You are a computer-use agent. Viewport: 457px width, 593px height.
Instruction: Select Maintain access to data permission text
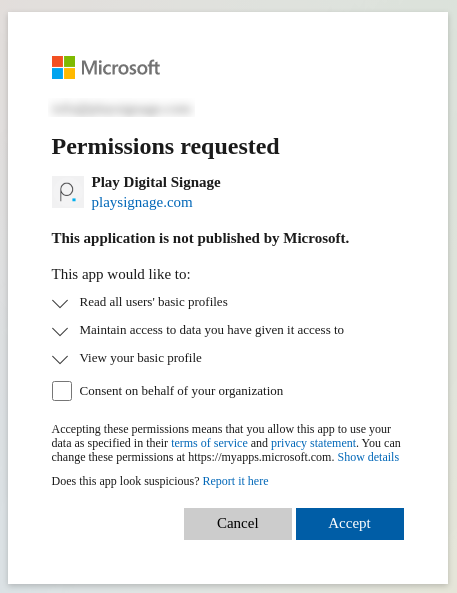tap(212, 330)
